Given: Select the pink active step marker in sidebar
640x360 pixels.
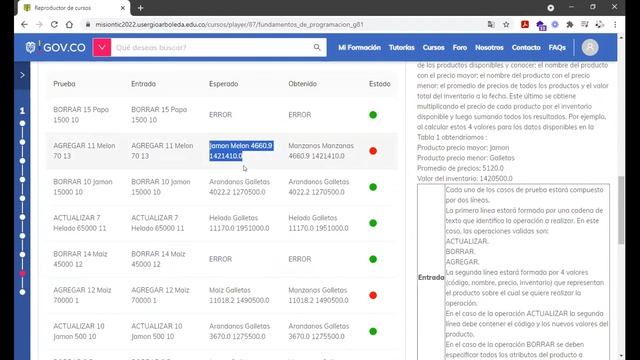Looking at the screenshot, I should (22, 273).
